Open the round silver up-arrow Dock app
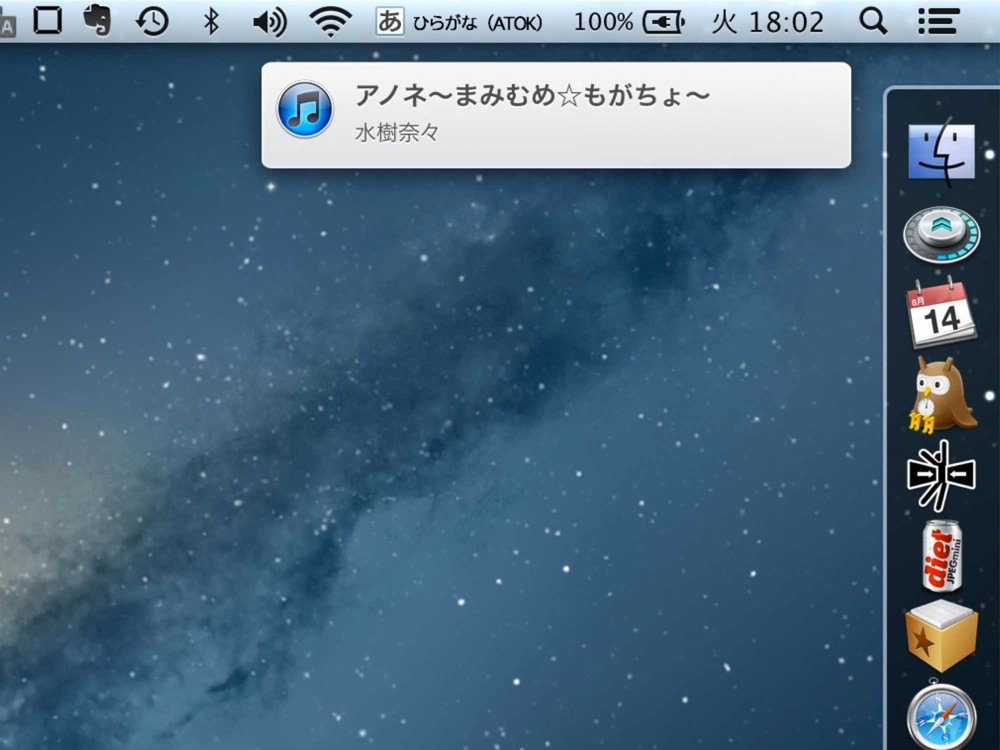This screenshot has width=1000, height=750. point(941,233)
